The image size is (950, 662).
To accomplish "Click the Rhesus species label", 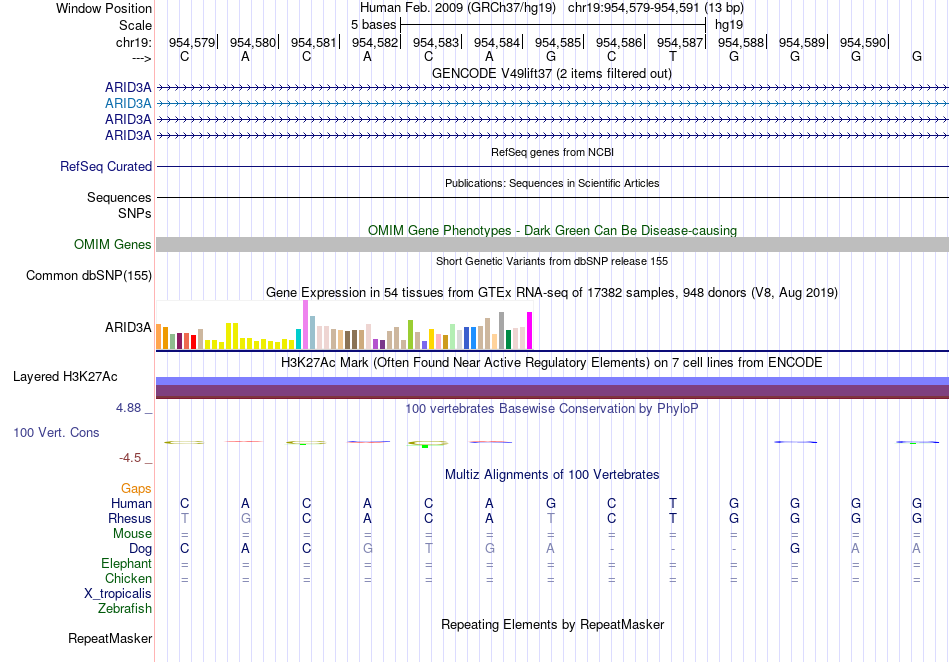I will (130, 519).
